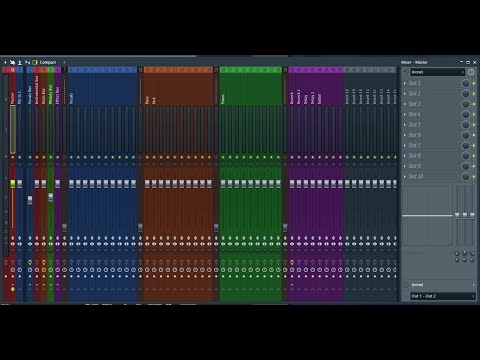Screen dimensions: 480x360
Task: Mute the Drums Bus track
Action: [30, 157]
